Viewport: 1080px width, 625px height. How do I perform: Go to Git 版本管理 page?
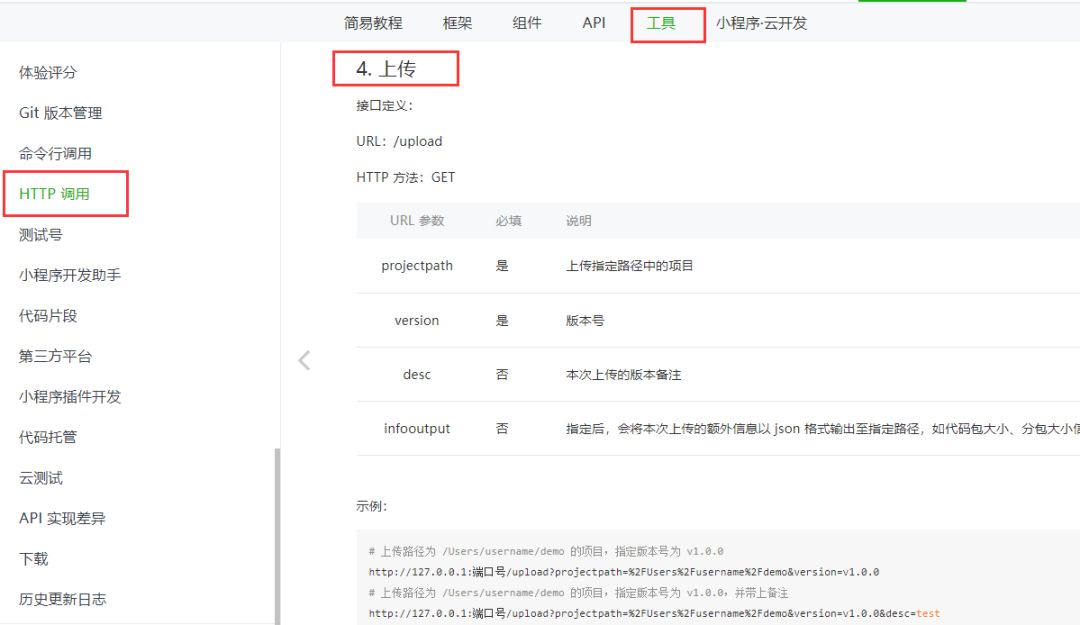(x=60, y=113)
